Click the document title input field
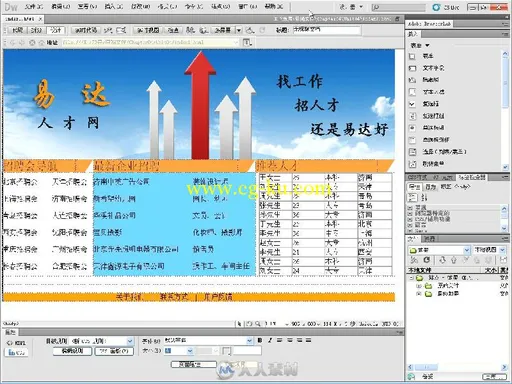The height and width of the screenshot is (384, 512). [x=327, y=30]
